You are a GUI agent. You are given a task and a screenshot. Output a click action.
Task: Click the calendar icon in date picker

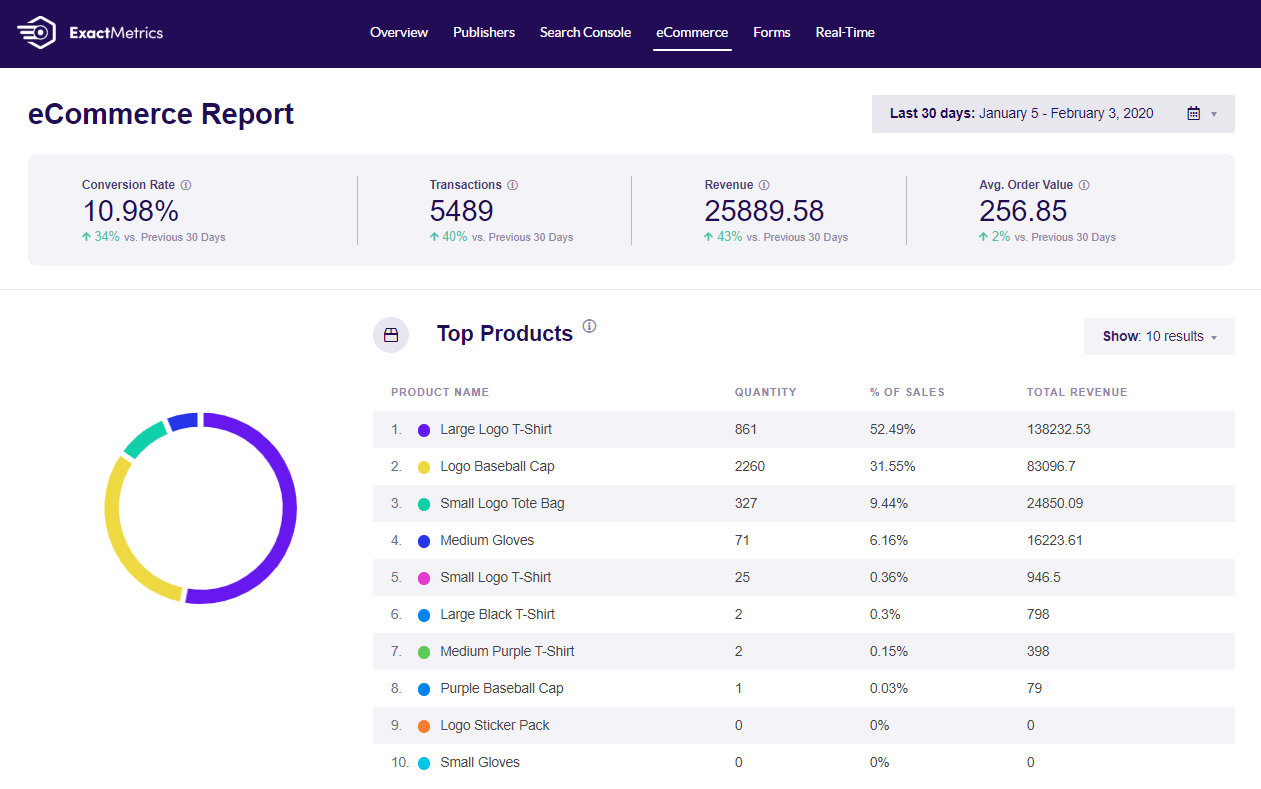tap(1193, 114)
